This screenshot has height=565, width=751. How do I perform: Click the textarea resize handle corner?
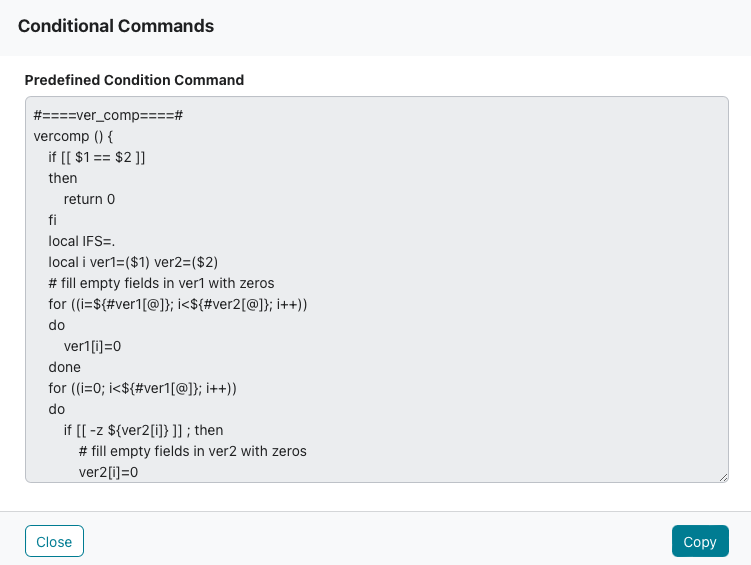723,477
